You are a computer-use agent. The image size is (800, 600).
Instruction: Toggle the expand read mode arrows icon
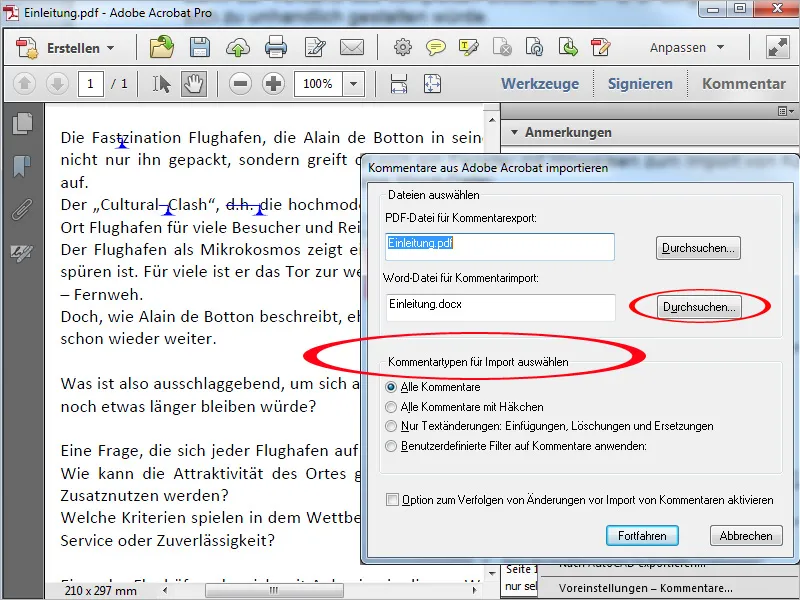click(778, 47)
